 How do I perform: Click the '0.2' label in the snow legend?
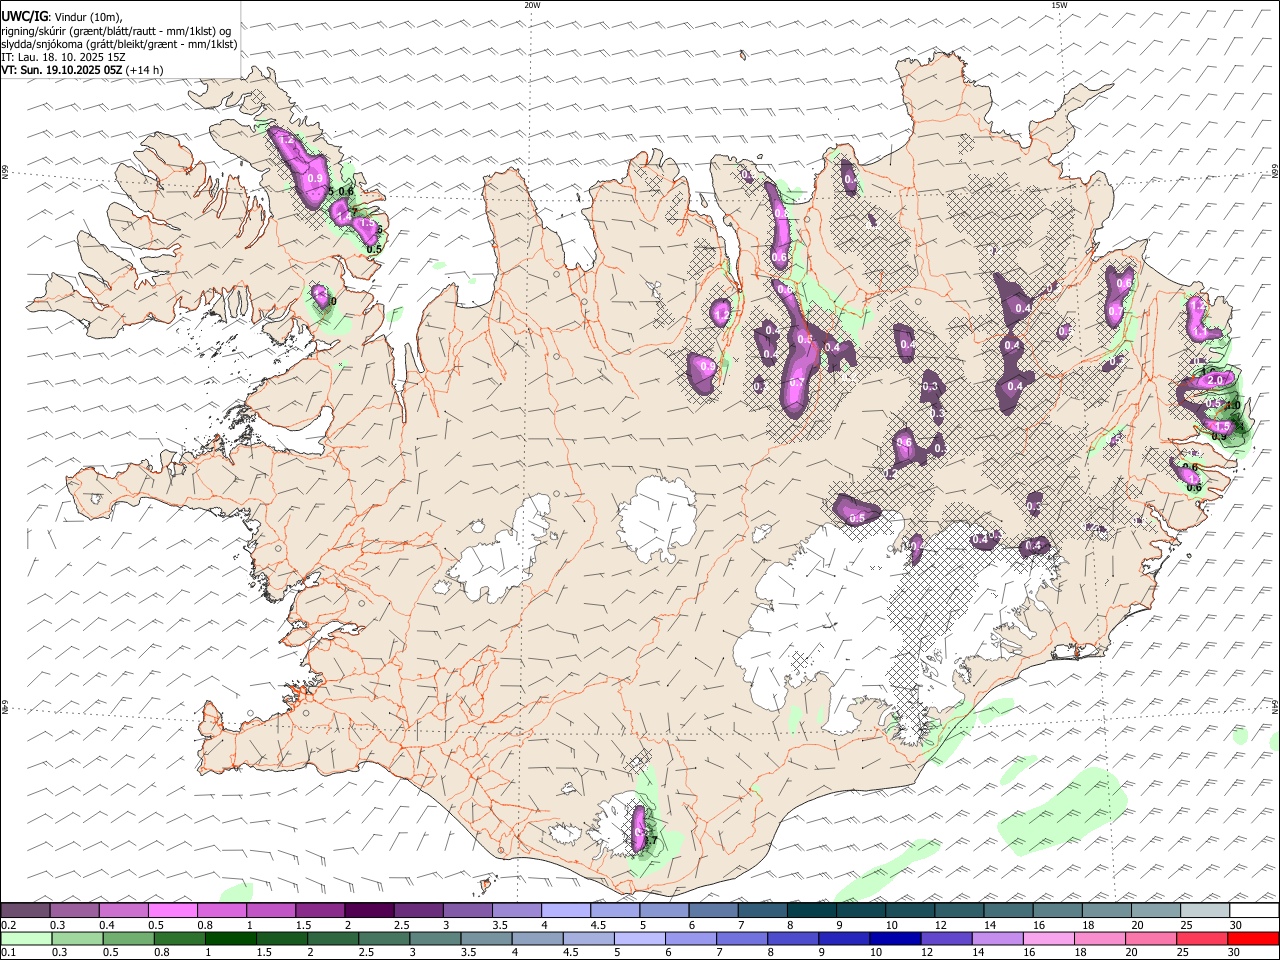(x=8, y=925)
